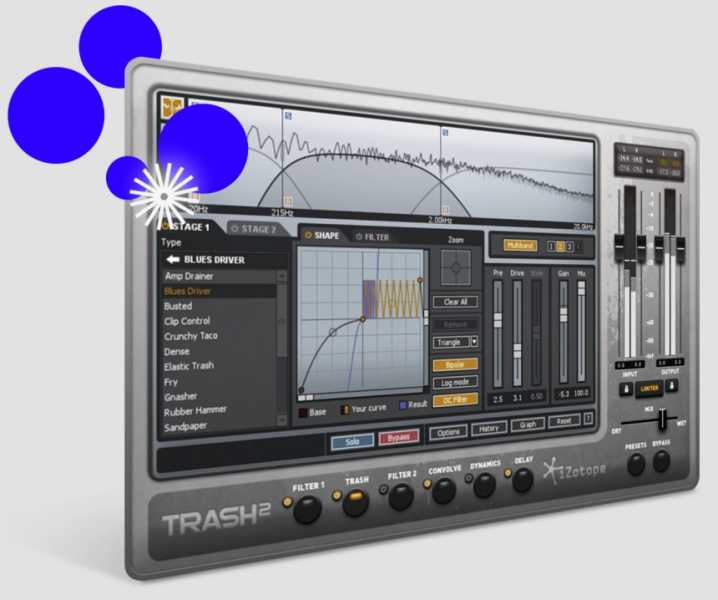Image resolution: width=718 pixels, height=600 pixels.
Task: Toggle the power icon on the FILTER tab
Action: click(x=359, y=237)
